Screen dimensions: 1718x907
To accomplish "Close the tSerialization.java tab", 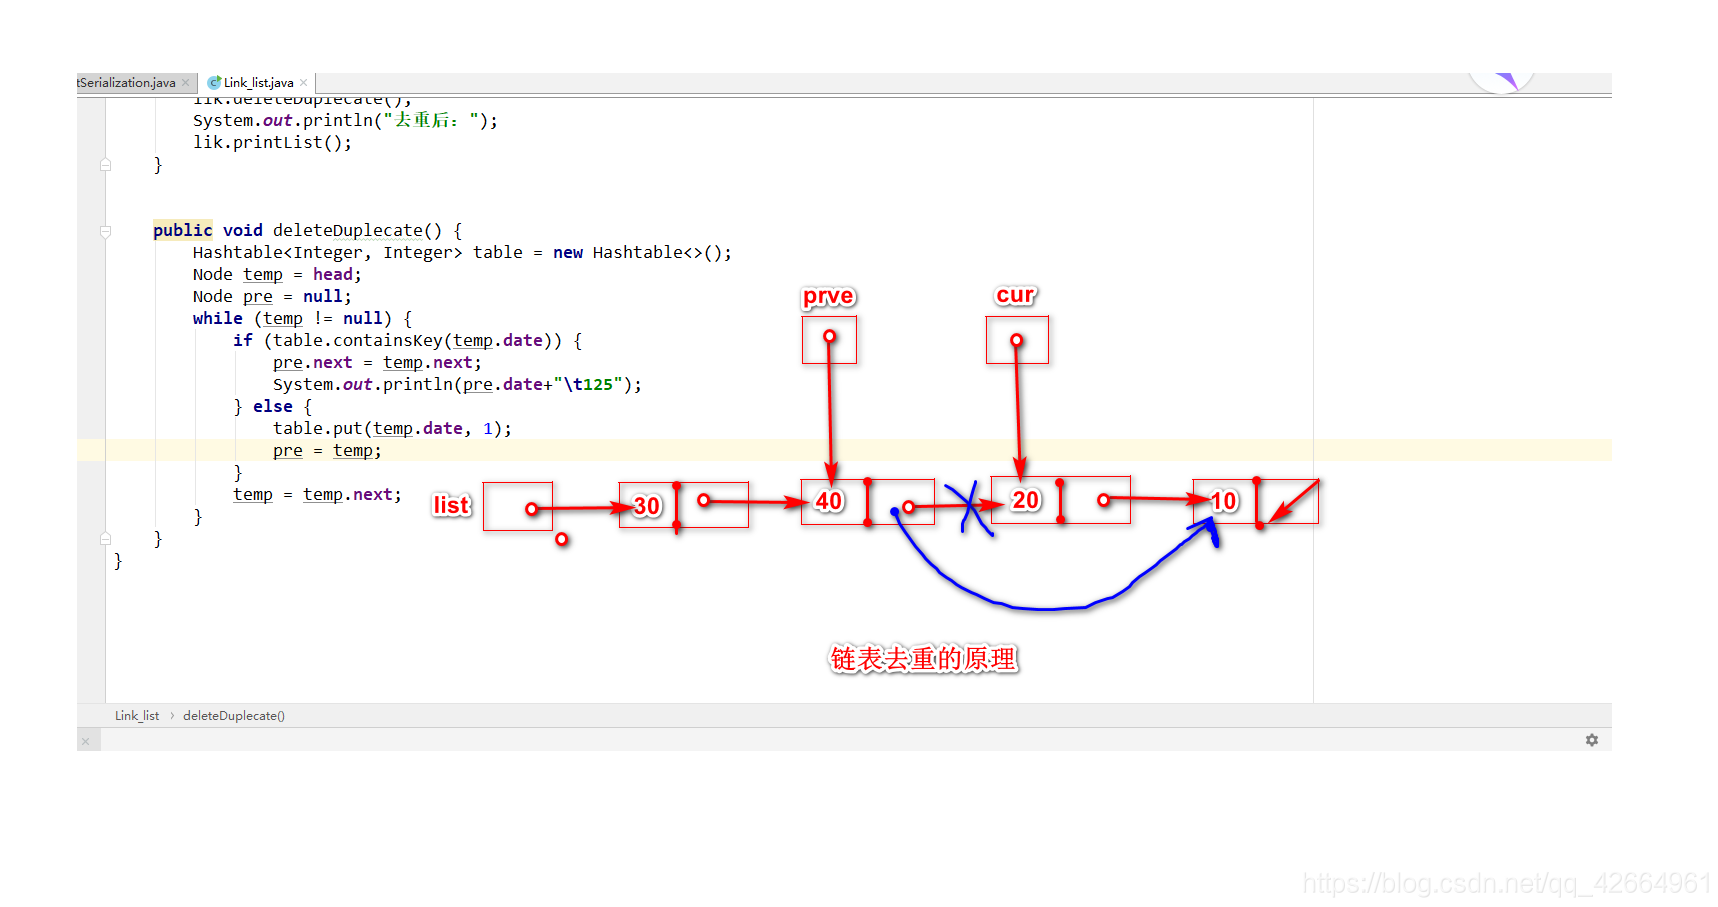I will pyautogui.click(x=186, y=83).
